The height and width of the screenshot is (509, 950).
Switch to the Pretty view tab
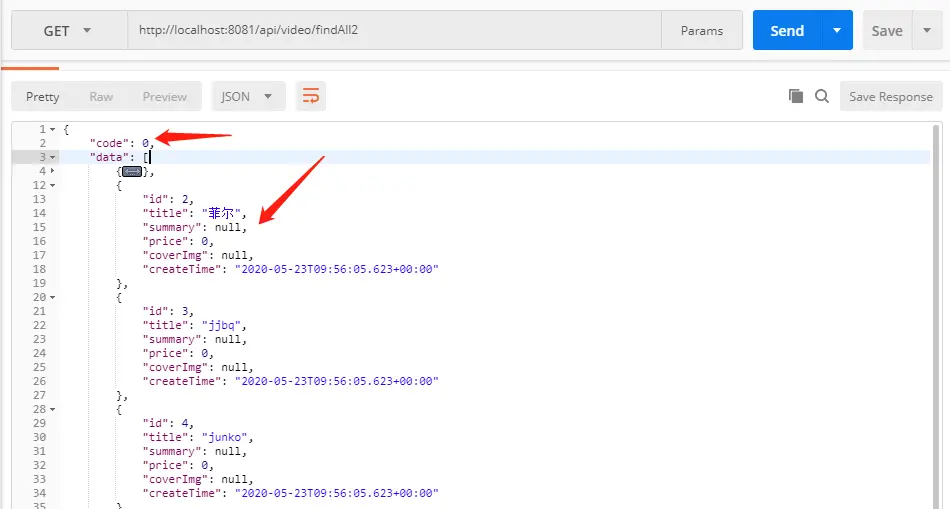42,96
